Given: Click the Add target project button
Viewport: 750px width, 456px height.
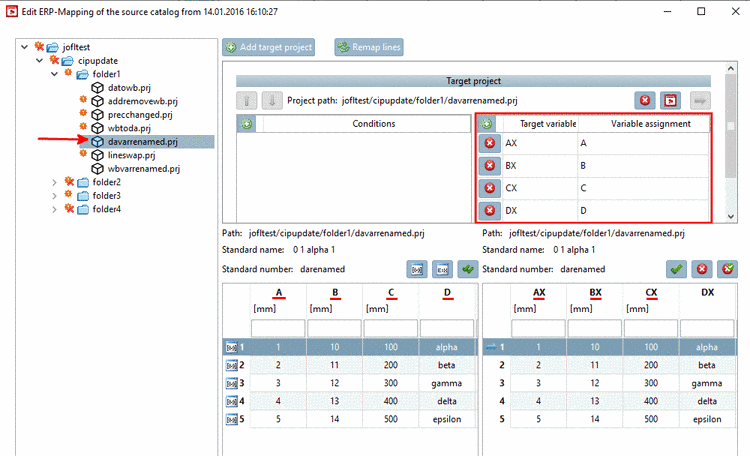Looking at the screenshot, I should coord(268,47).
